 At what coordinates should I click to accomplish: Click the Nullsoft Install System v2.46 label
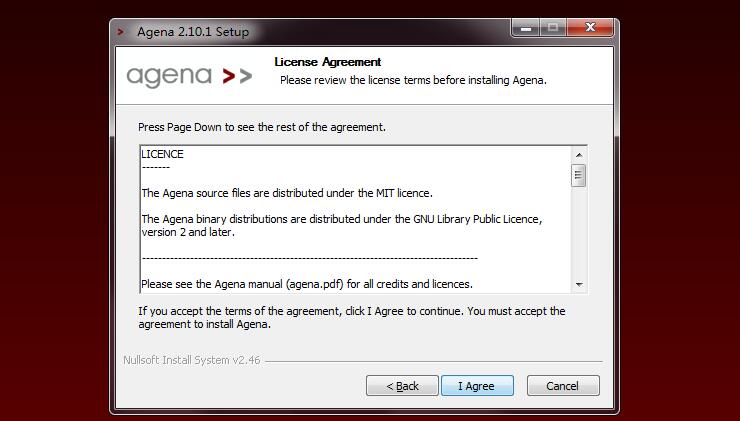pyautogui.click(x=192, y=360)
